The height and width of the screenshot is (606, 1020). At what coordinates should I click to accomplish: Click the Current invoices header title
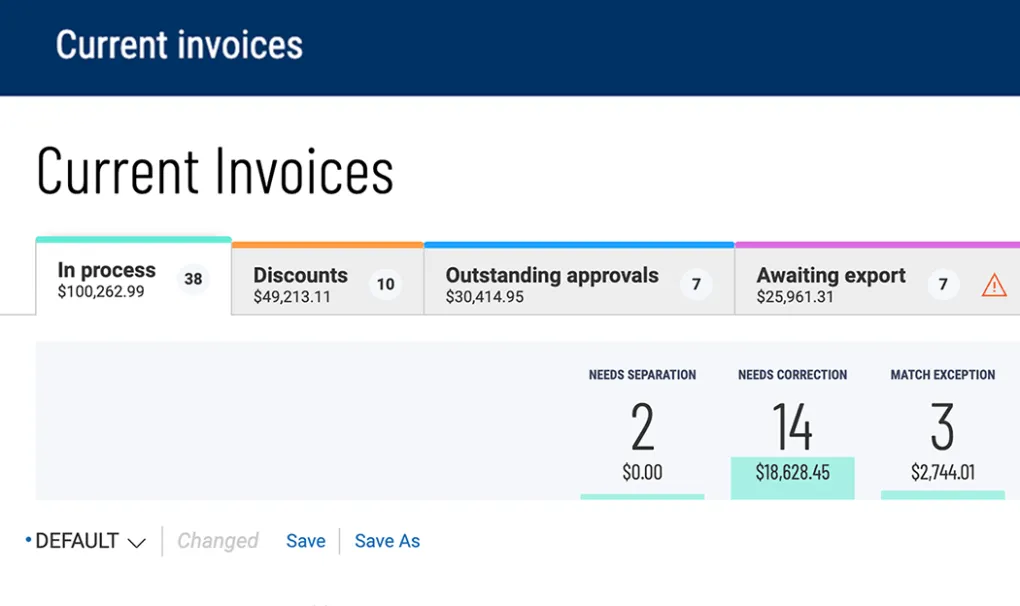(x=179, y=45)
